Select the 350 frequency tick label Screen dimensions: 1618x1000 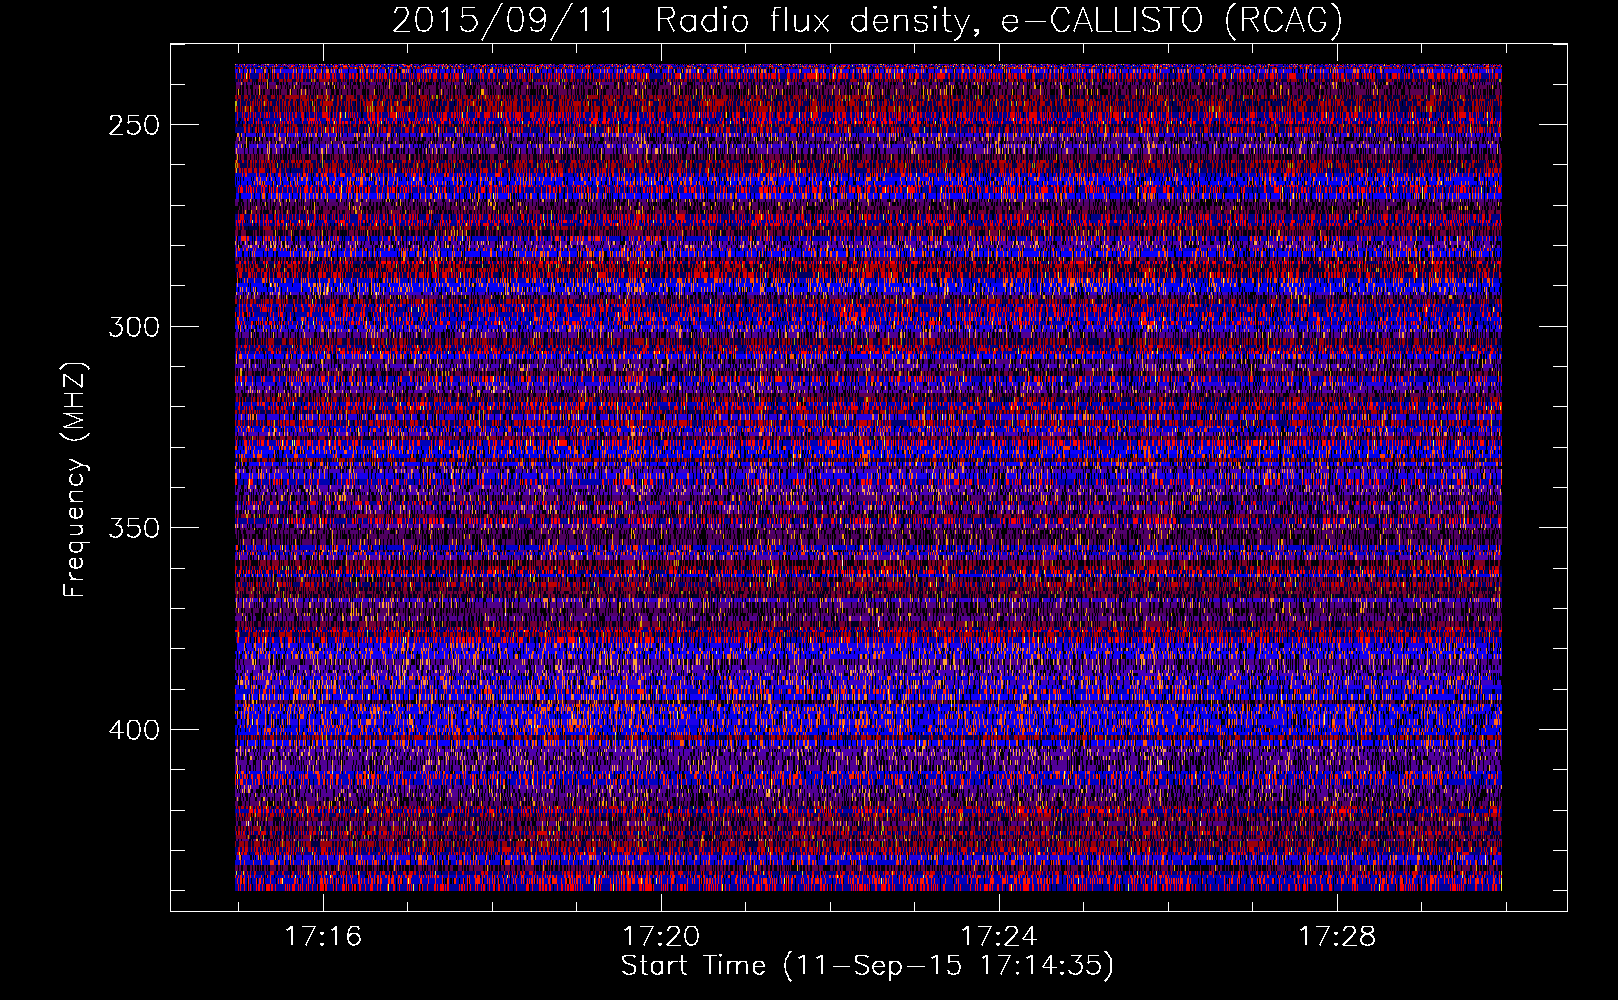[134, 528]
